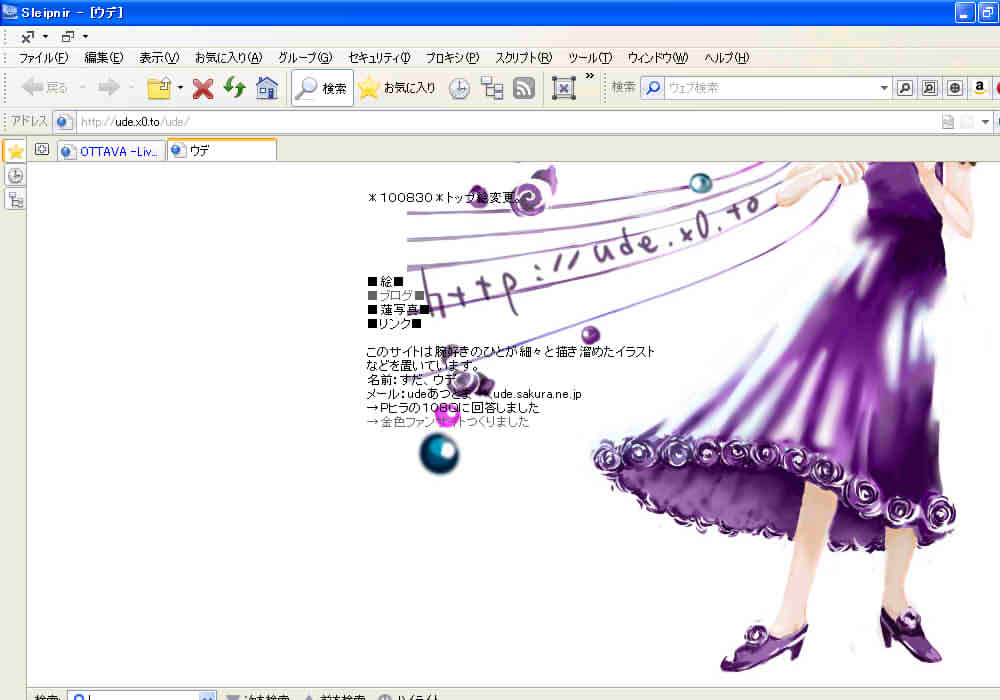Click the document icon in address bar

pyautogui.click(x=948, y=122)
